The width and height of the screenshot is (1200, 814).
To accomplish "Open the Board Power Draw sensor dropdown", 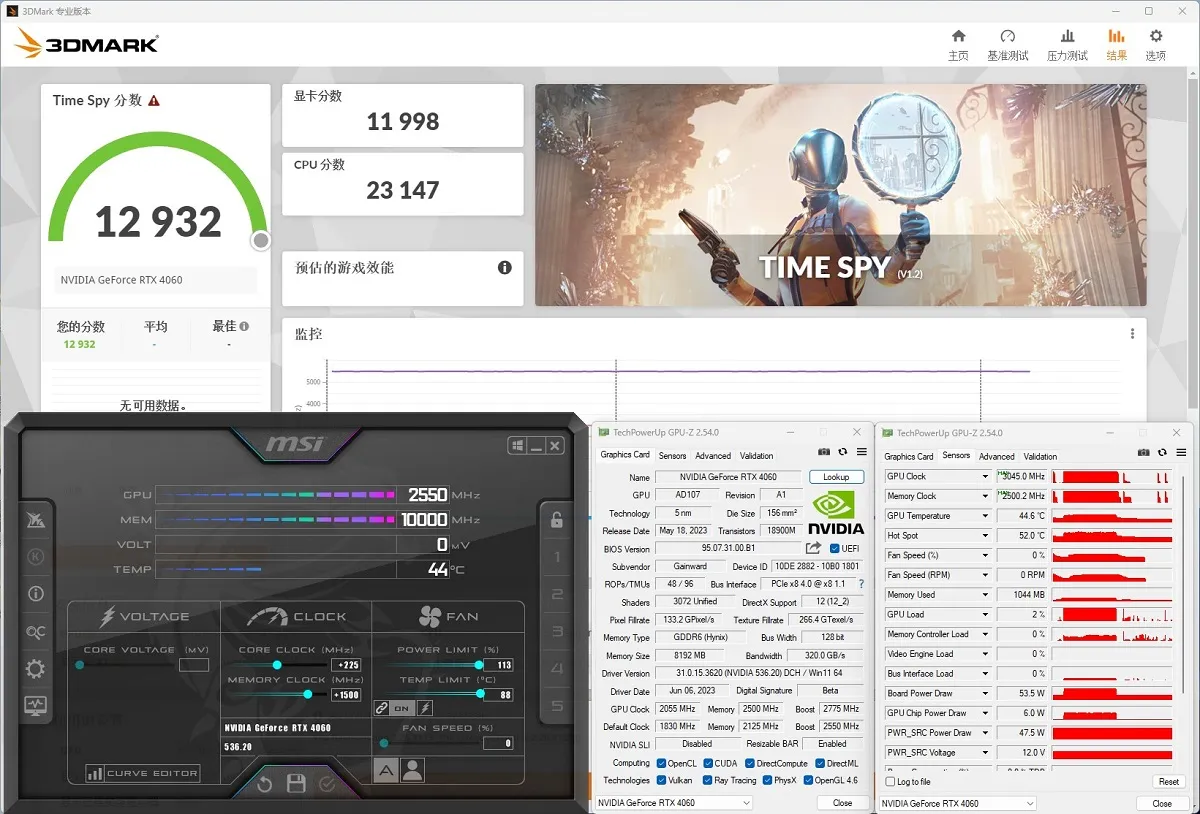I will click(985, 693).
